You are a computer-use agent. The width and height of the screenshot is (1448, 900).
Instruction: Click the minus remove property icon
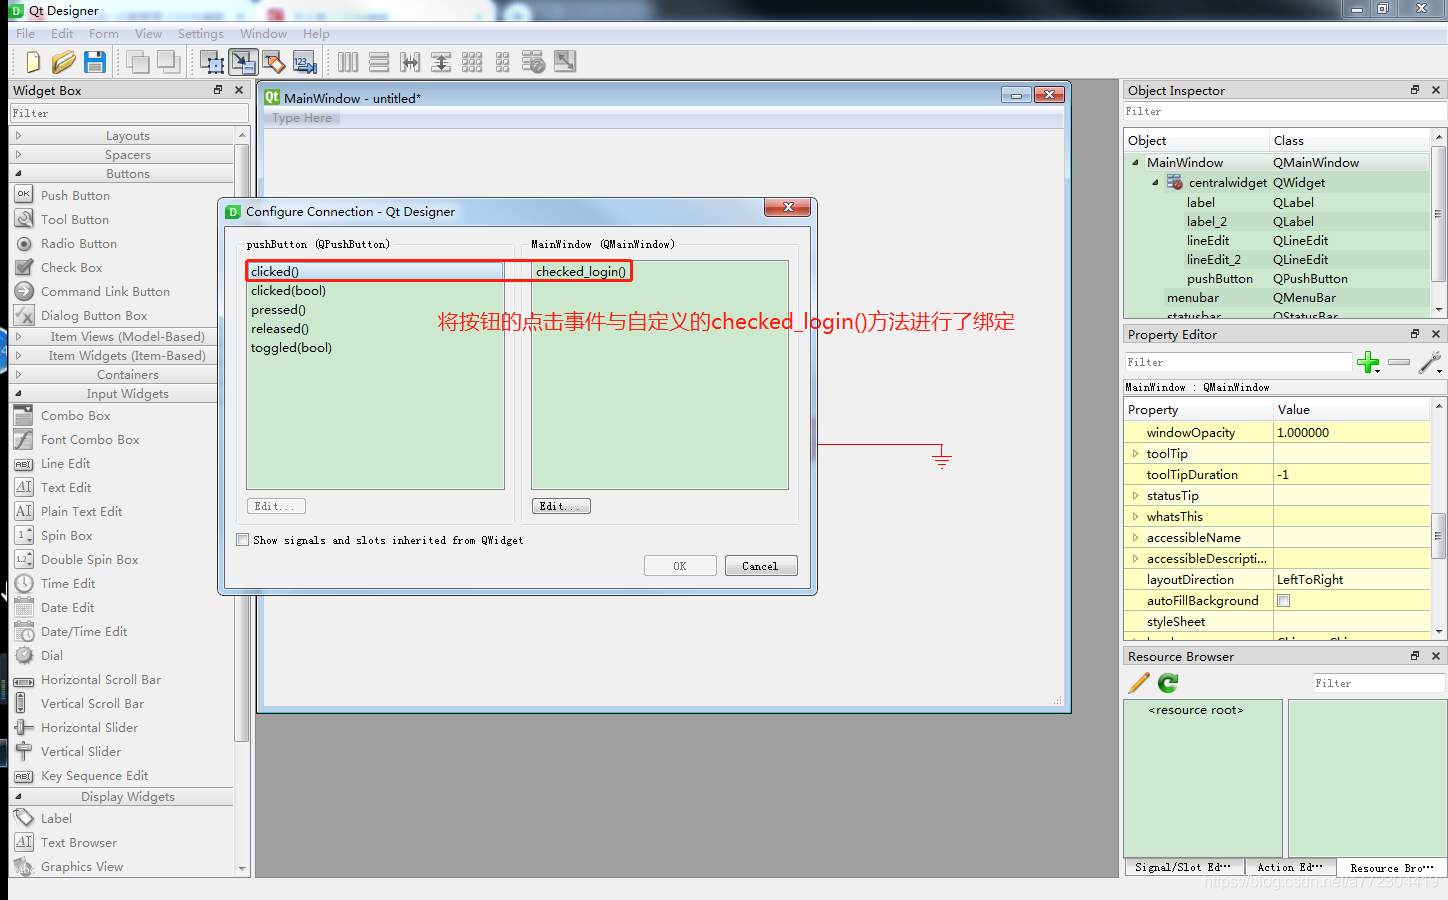[x=1399, y=362]
